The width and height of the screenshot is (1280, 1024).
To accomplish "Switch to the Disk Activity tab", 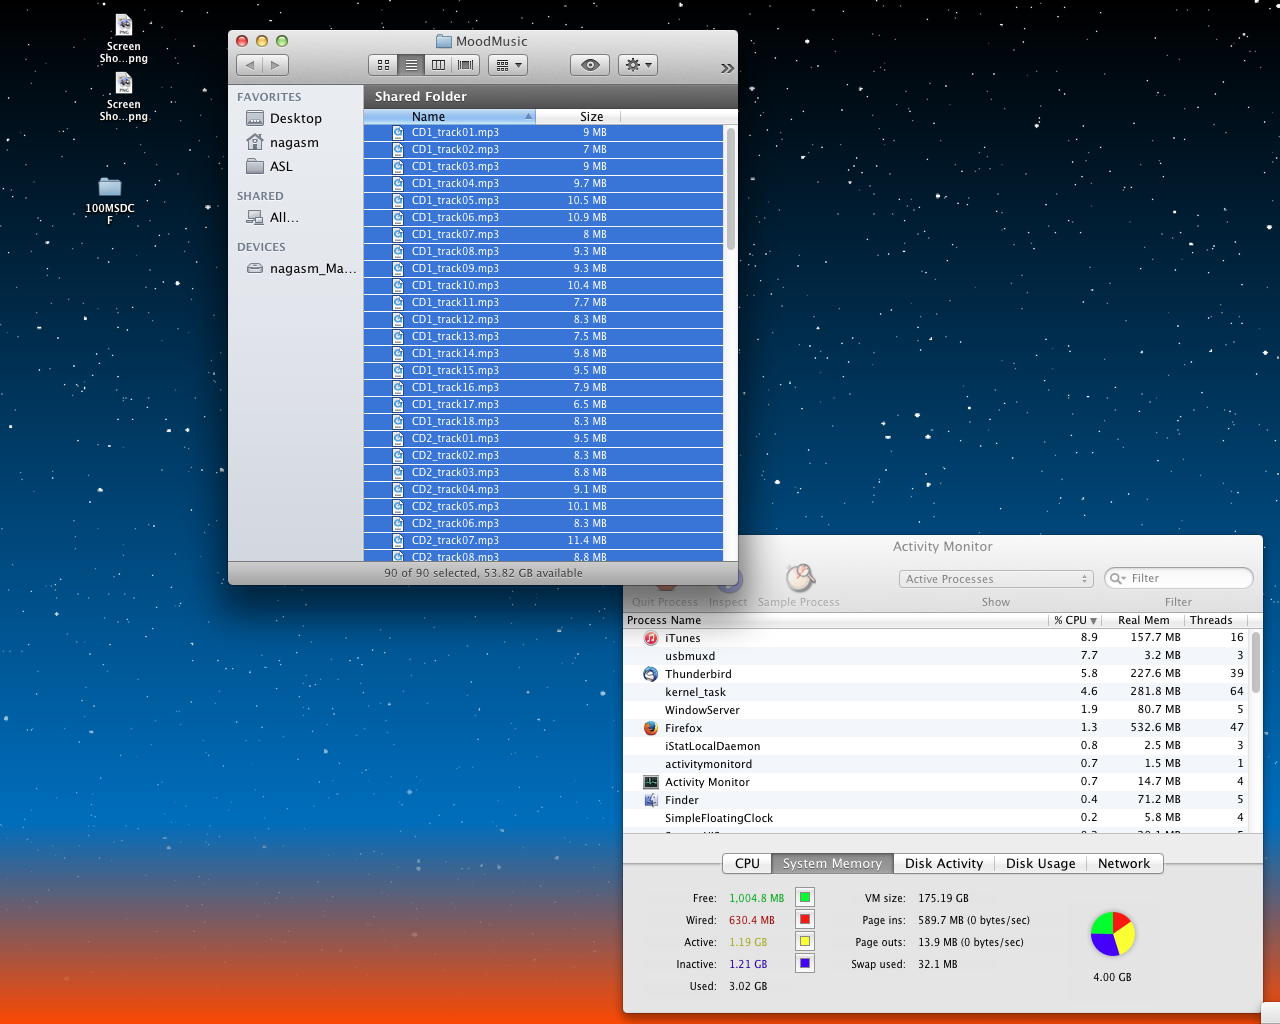I will pyautogui.click(x=943, y=863).
